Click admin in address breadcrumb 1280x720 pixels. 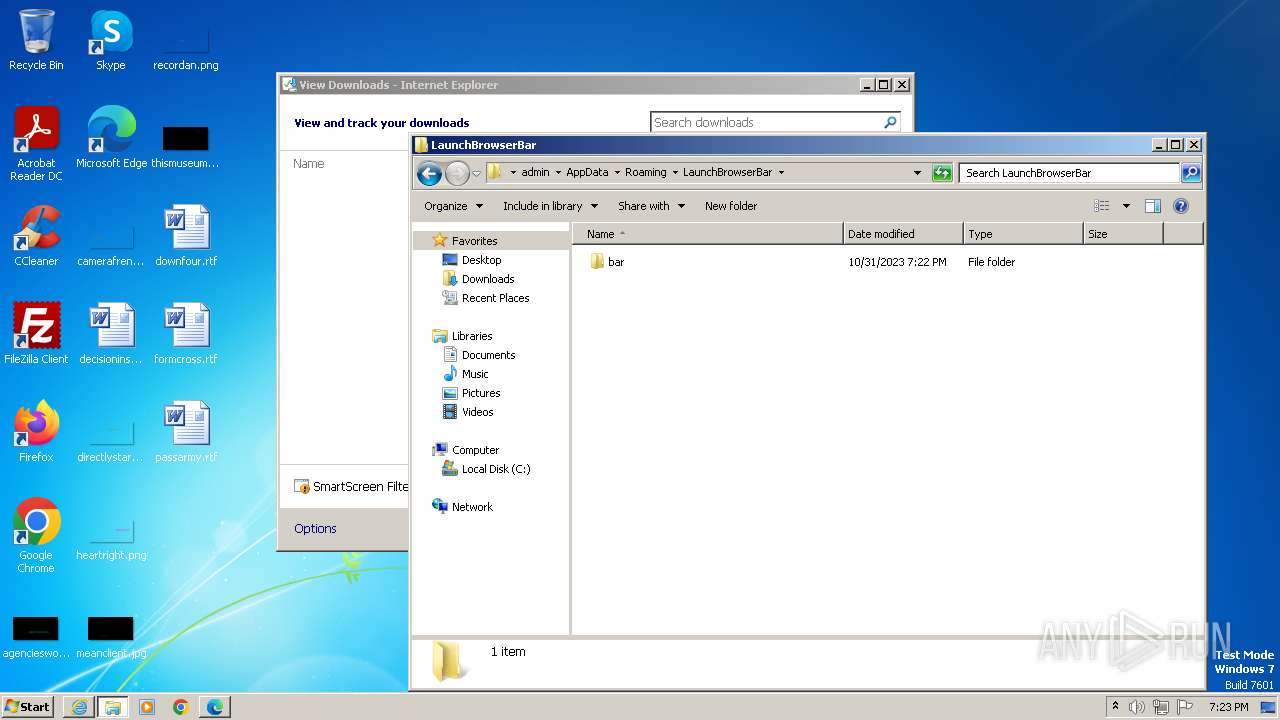pos(535,173)
